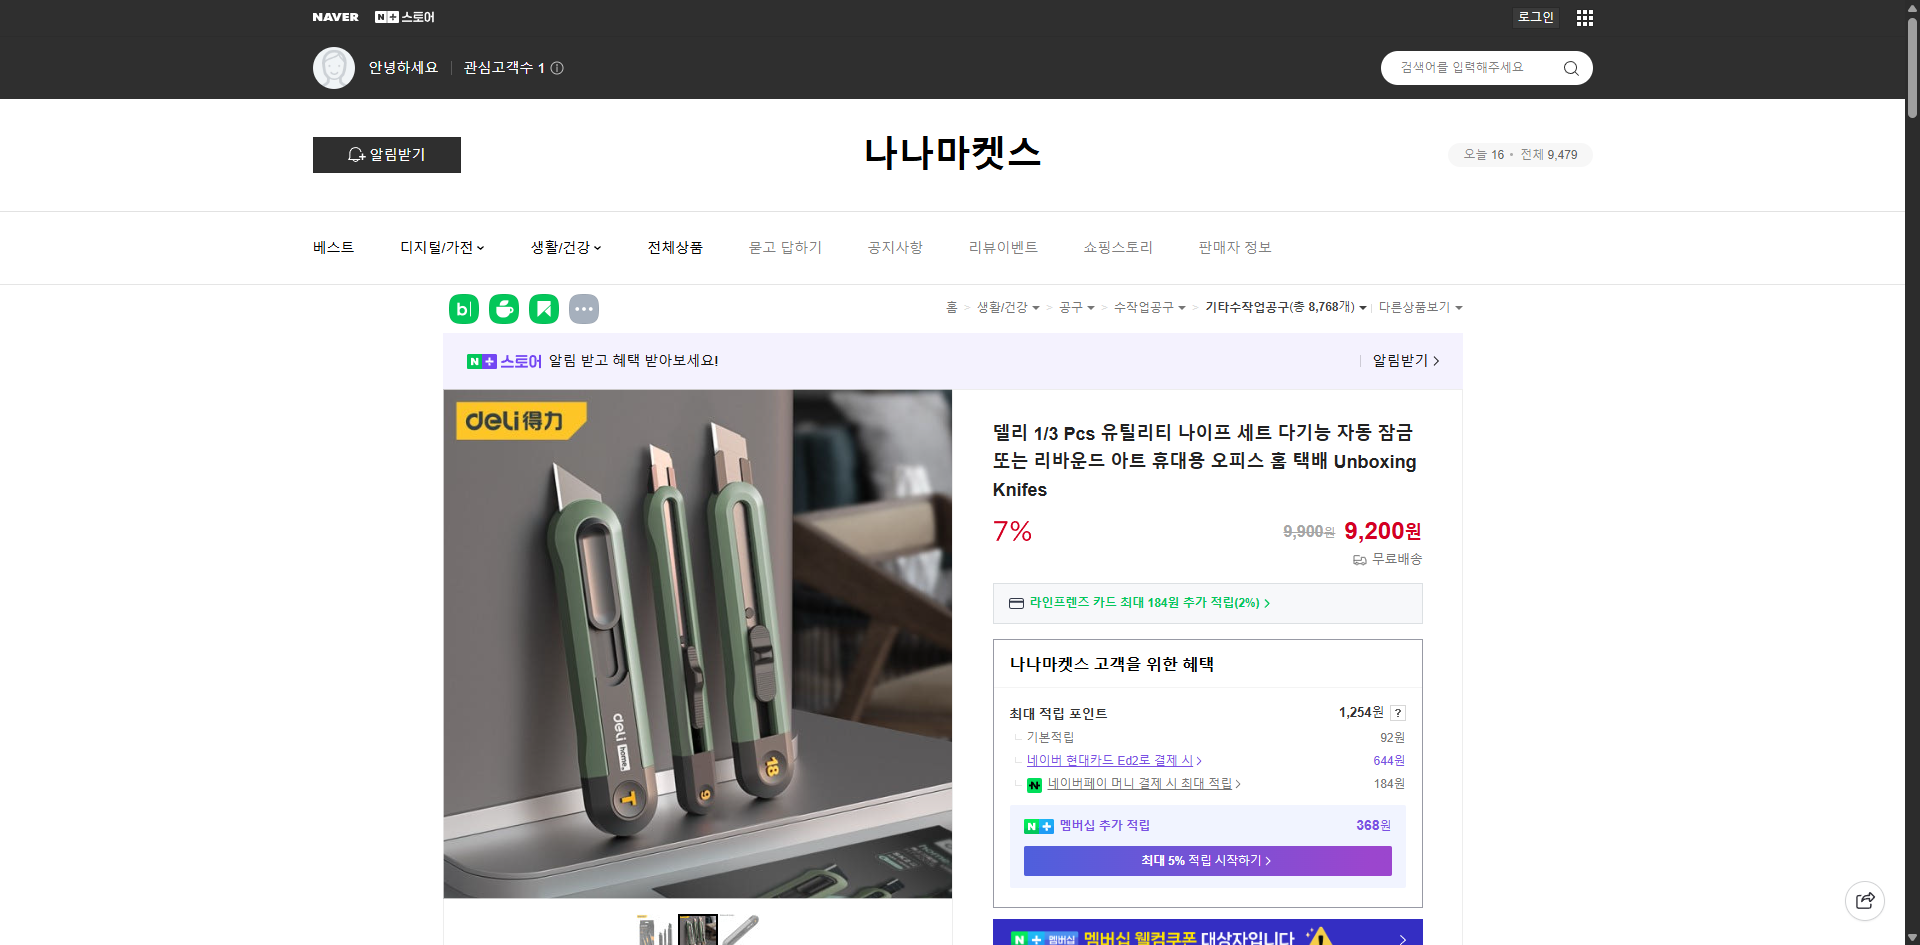Share the product to Naver Cafe
The width and height of the screenshot is (1920, 945).
[x=503, y=309]
